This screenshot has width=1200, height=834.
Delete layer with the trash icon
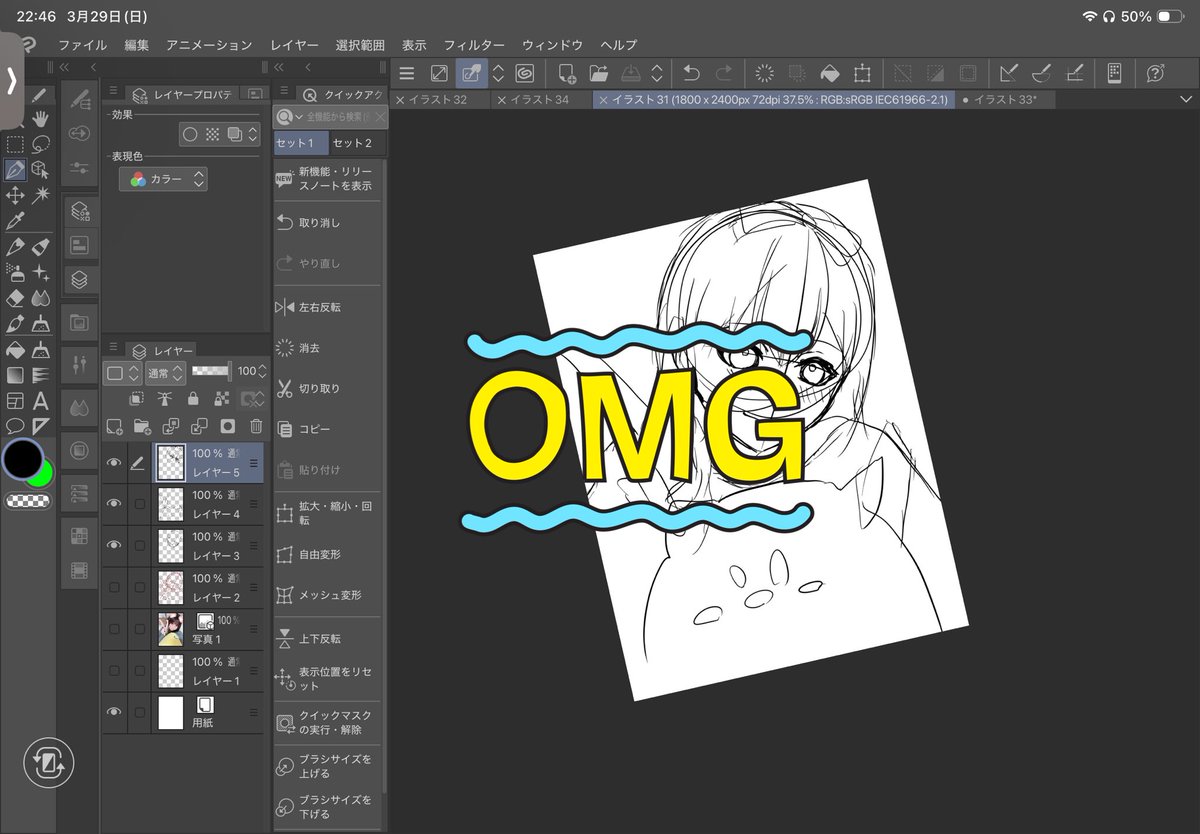pos(256,426)
